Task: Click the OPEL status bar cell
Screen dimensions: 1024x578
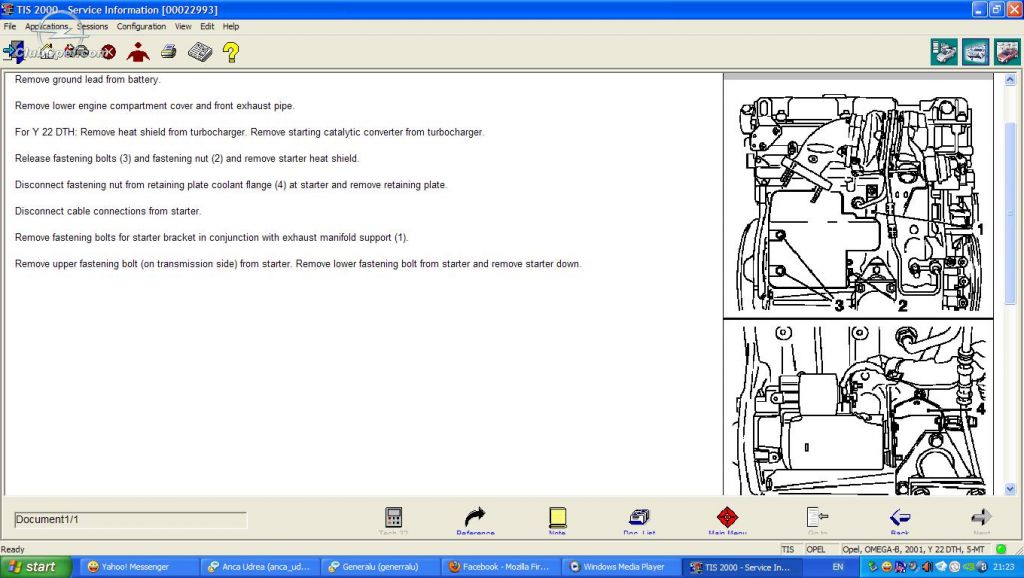Action: pyautogui.click(x=820, y=549)
